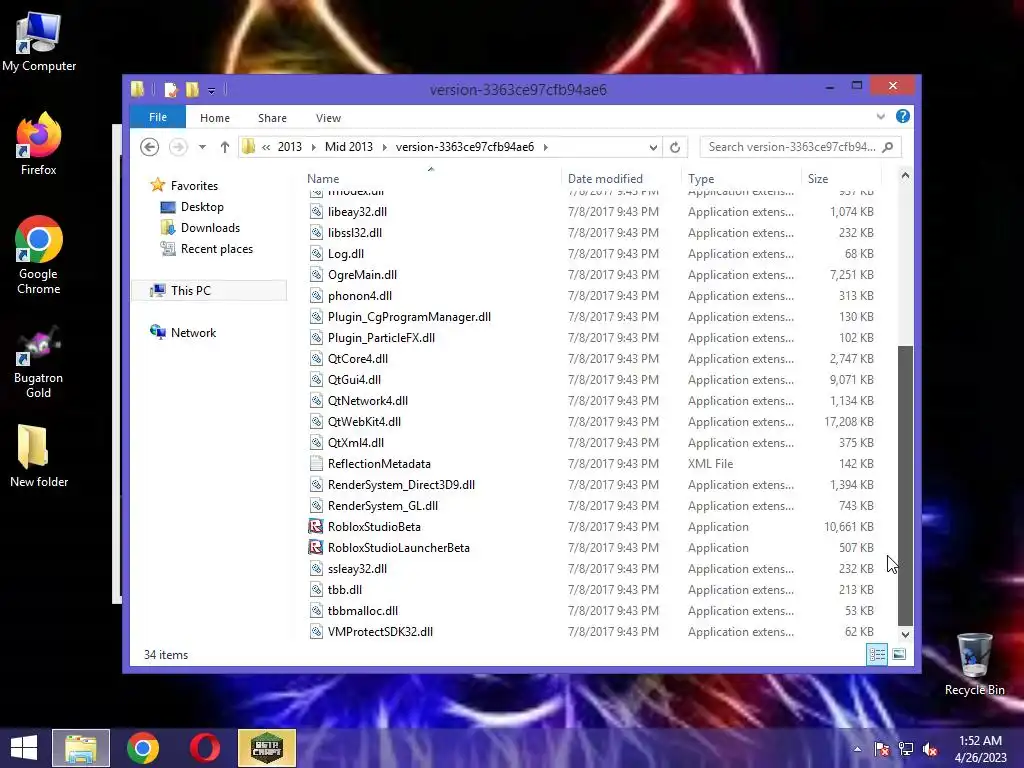Select Network in navigation pane
Screen dimensions: 1024x768
click(x=193, y=332)
